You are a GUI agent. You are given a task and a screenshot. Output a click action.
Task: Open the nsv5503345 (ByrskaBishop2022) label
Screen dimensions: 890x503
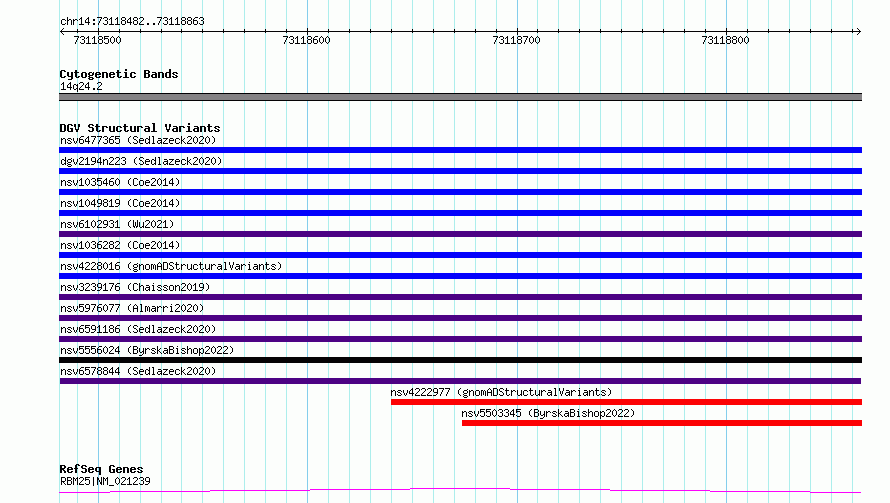coord(548,413)
